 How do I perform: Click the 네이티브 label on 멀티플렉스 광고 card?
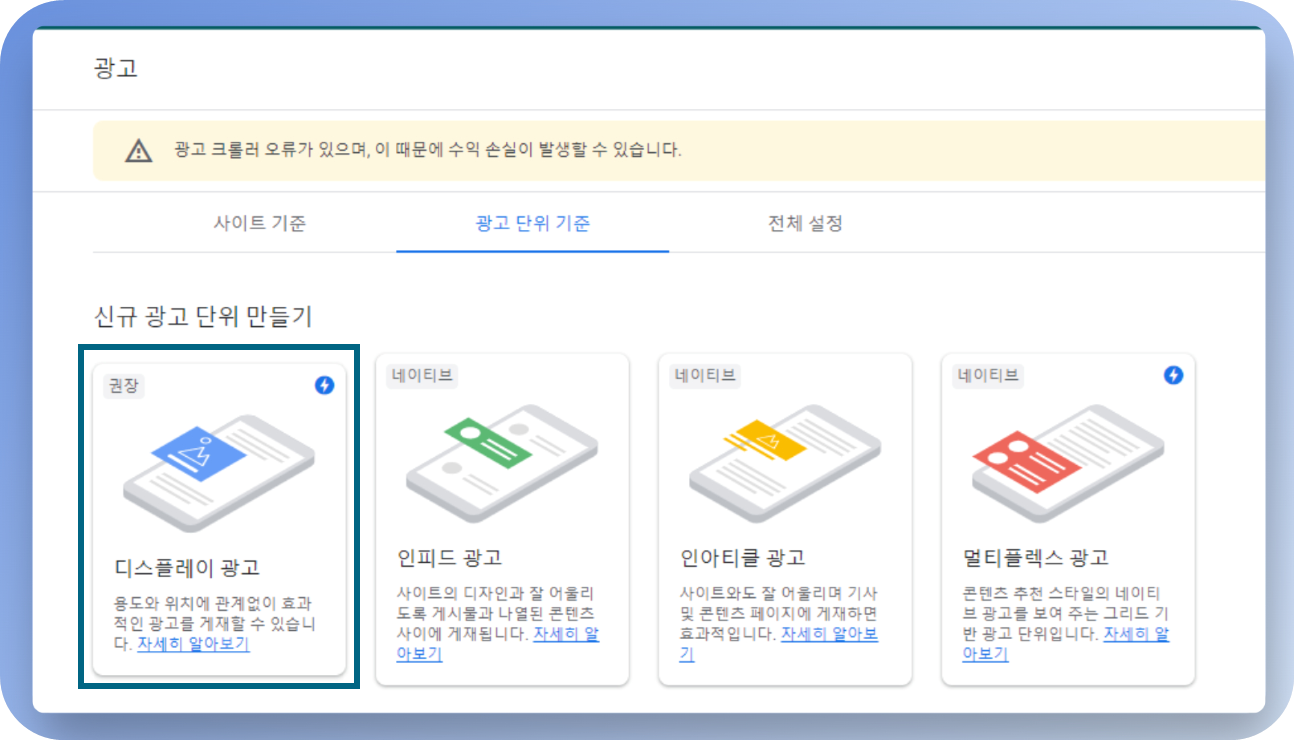[x=988, y=376]
